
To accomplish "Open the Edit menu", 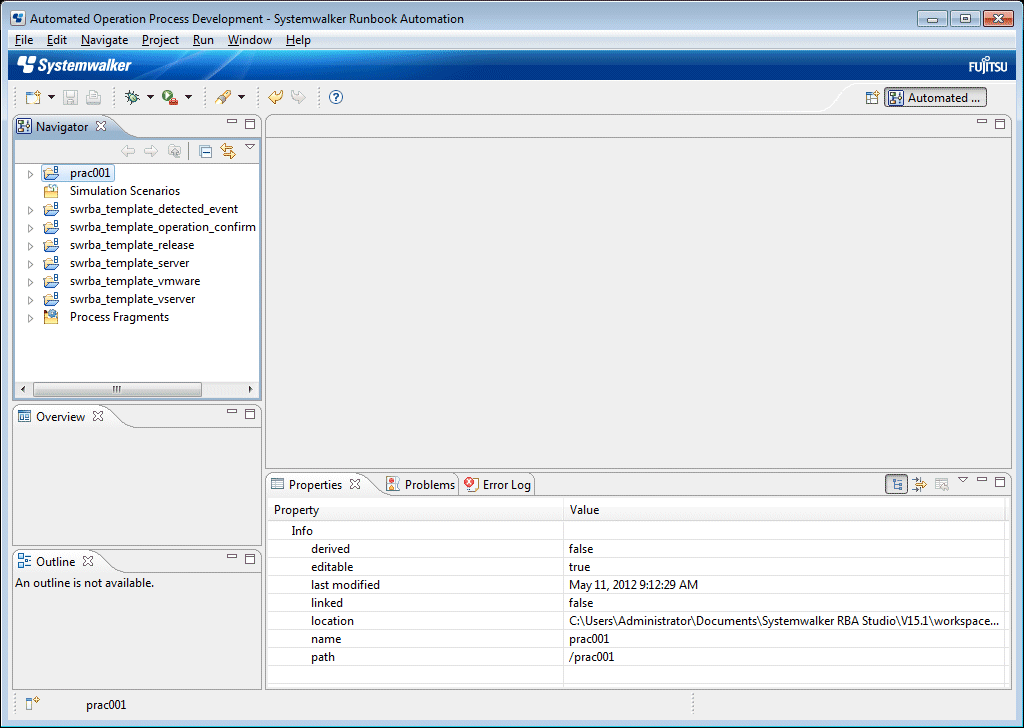I will 57,40.
